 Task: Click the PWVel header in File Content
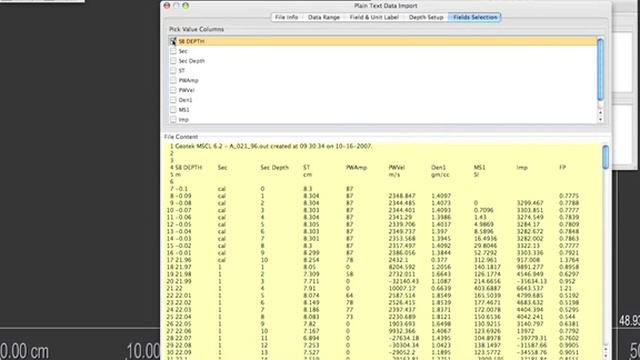(x=396, y=168)
